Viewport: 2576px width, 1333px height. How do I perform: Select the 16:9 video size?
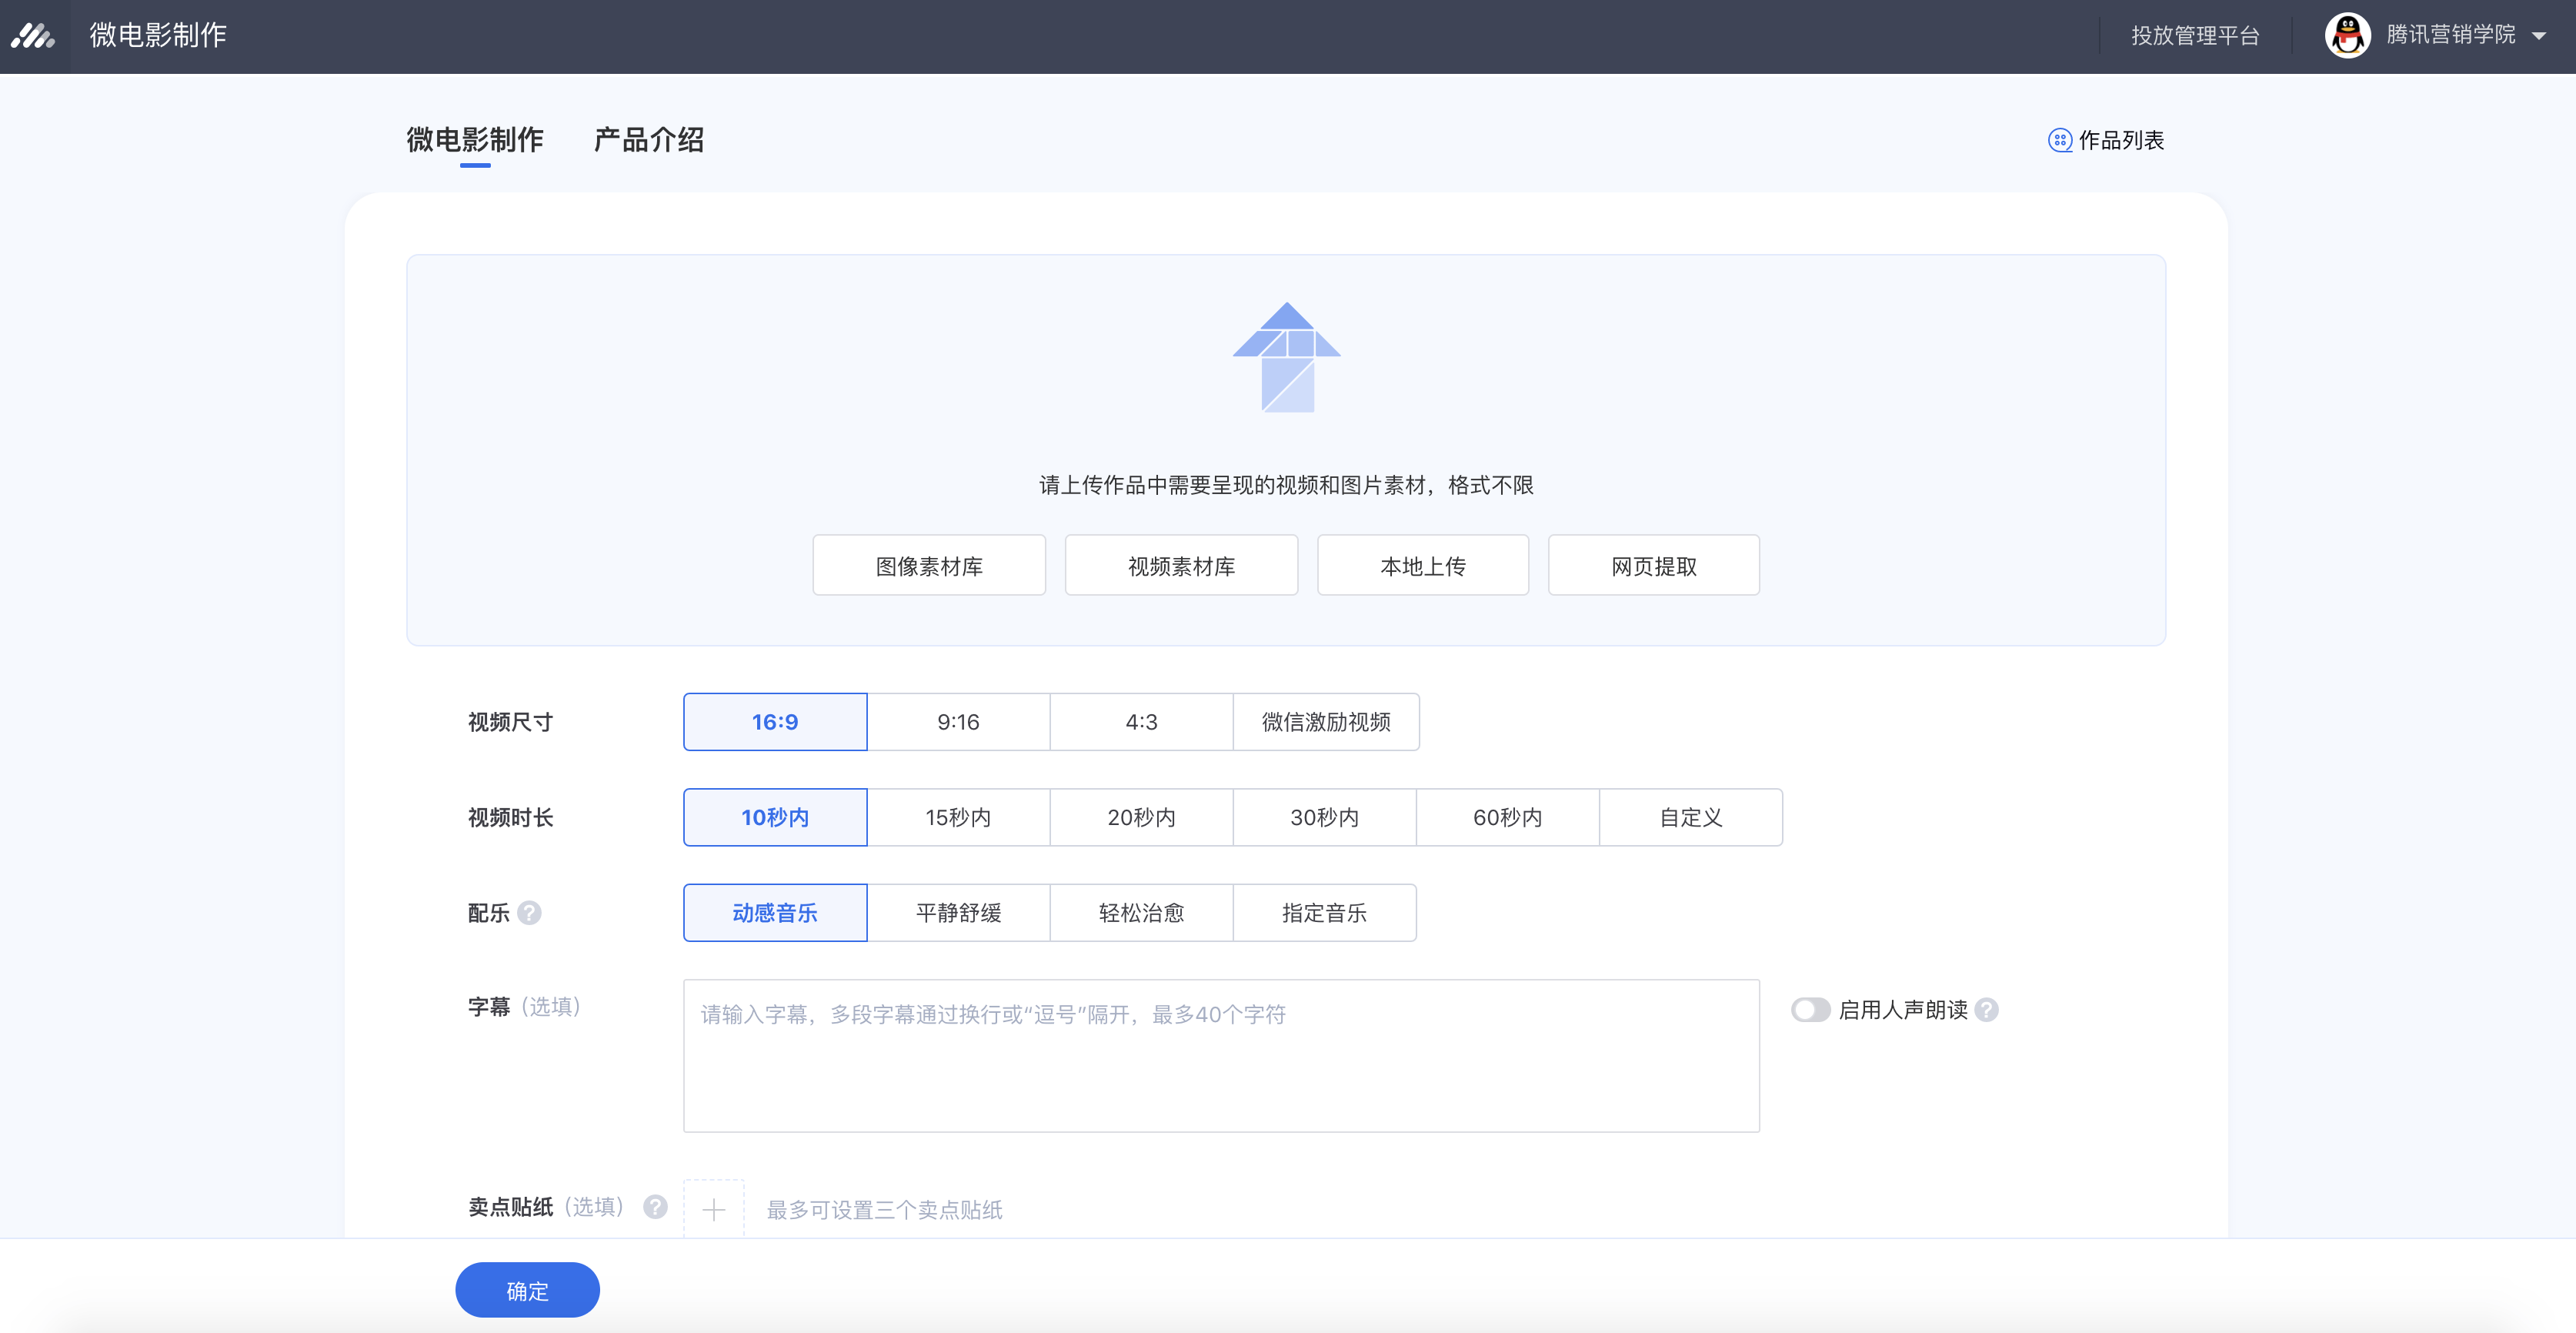coord(775,722)
